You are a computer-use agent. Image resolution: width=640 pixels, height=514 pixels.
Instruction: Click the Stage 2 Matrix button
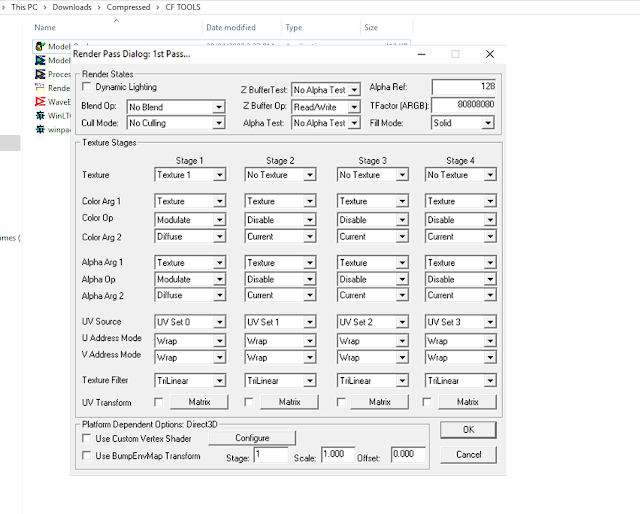289,402
